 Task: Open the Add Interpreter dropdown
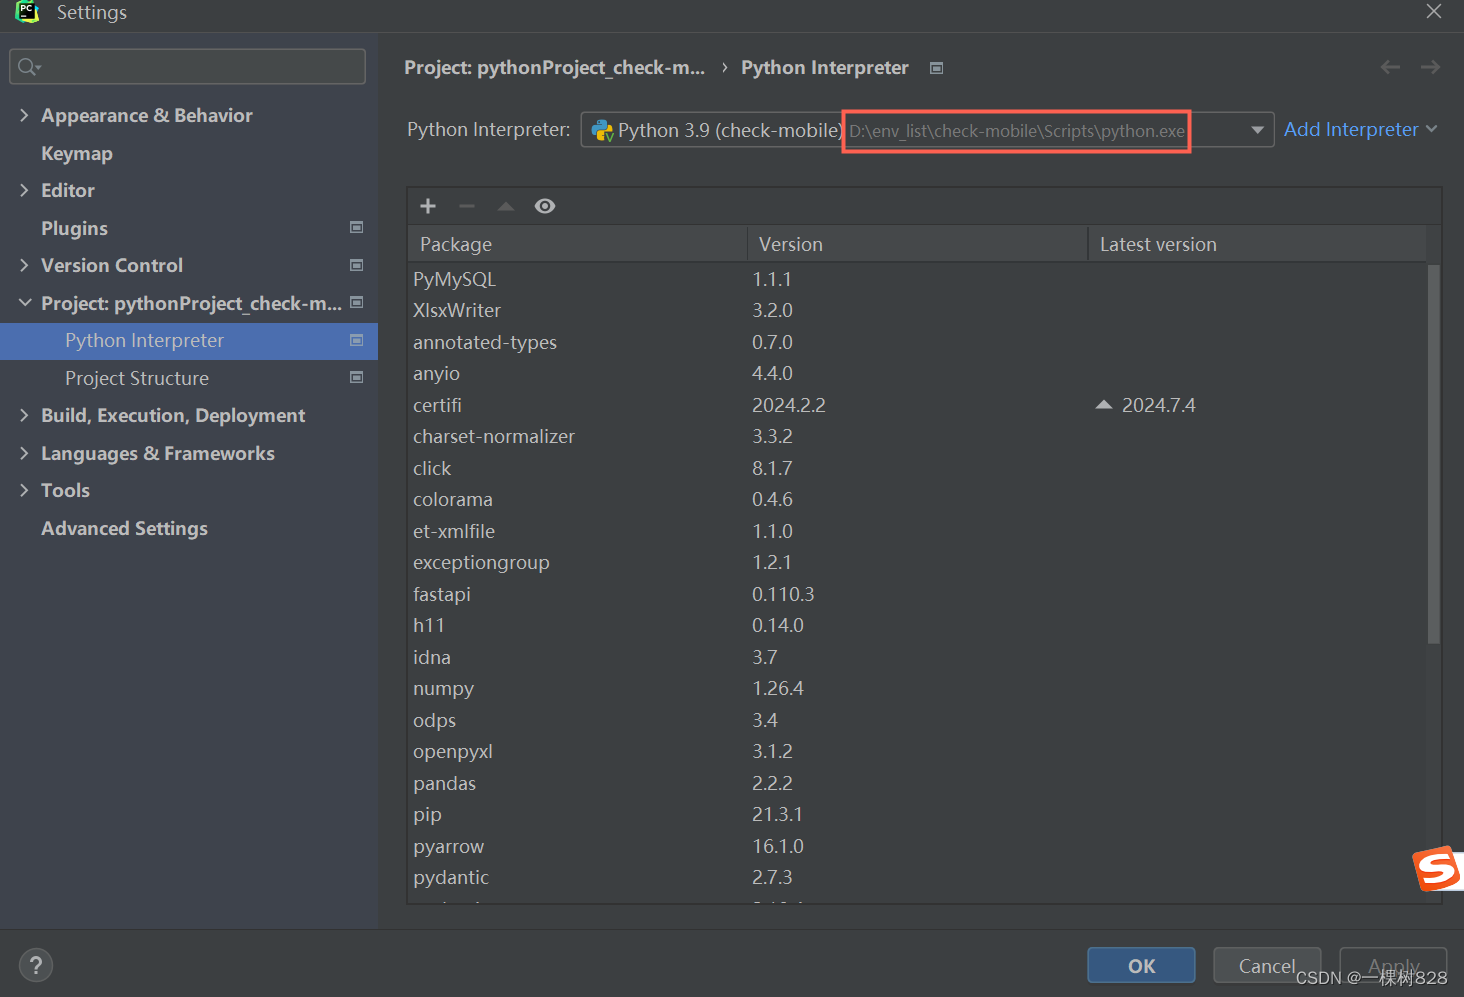click(x=1360, y=129)
